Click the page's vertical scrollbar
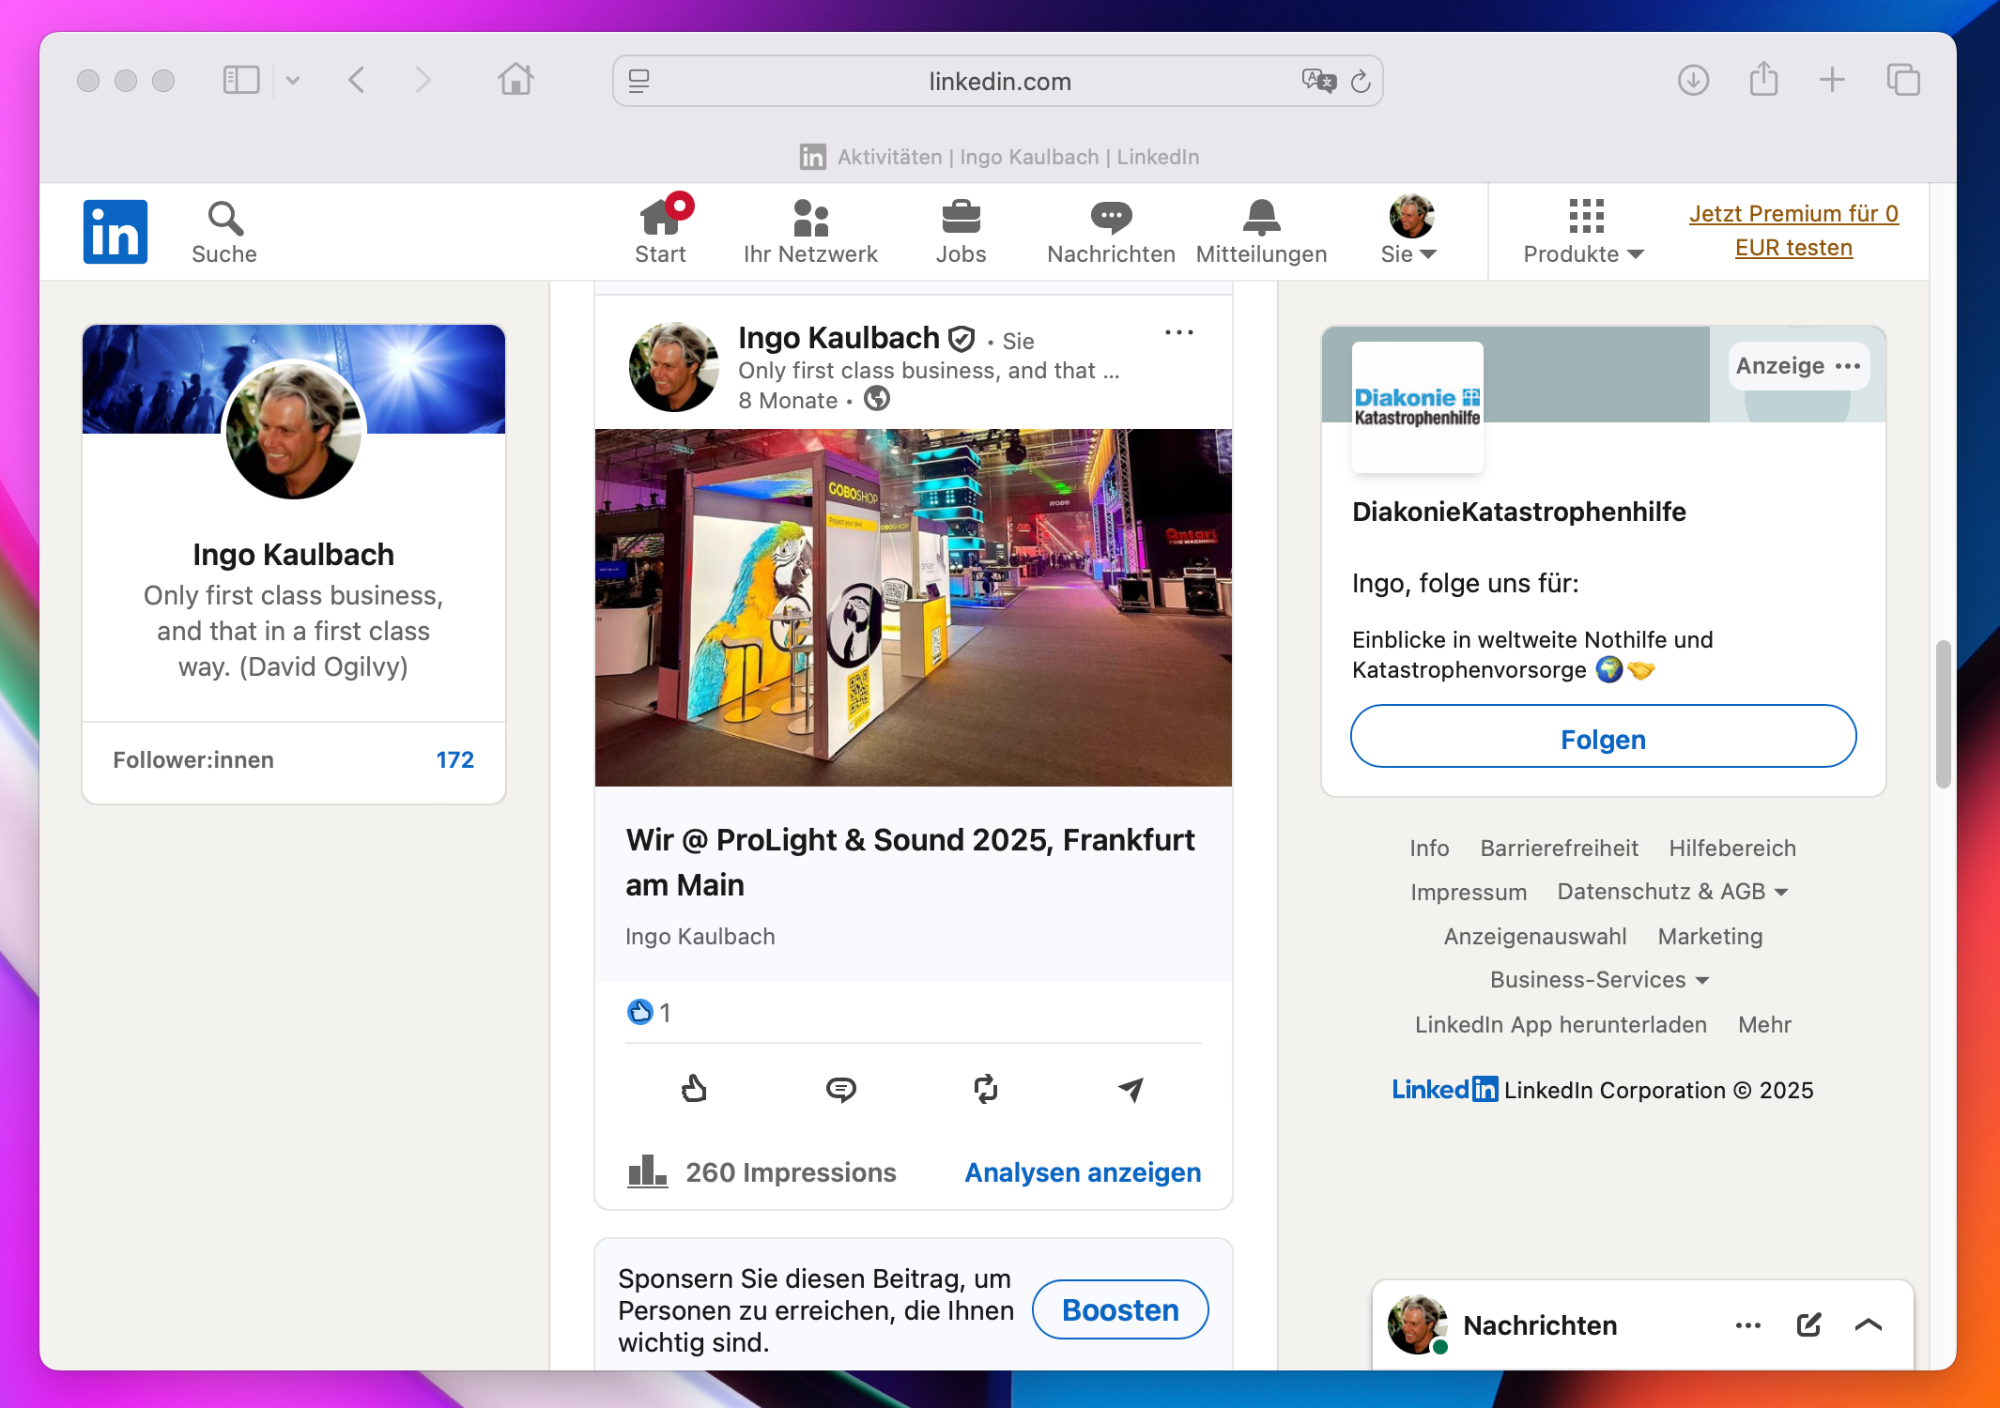The image size is (2000, 1408). [x=1942, y=714]
